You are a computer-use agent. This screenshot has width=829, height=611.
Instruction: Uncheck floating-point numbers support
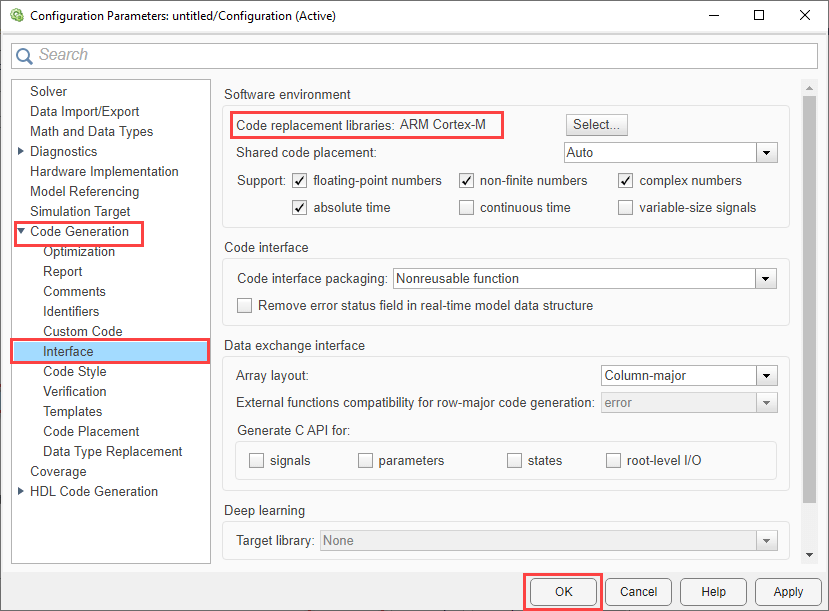click(300, 181)
